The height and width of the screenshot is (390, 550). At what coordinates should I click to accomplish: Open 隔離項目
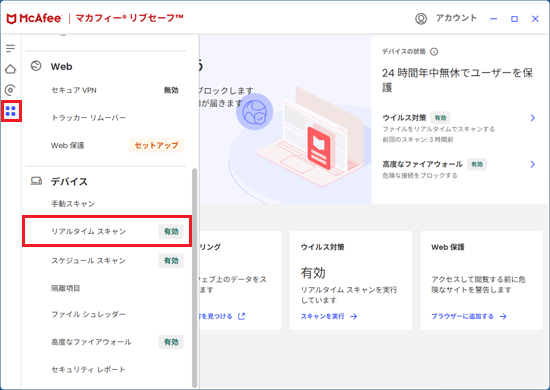66,288
